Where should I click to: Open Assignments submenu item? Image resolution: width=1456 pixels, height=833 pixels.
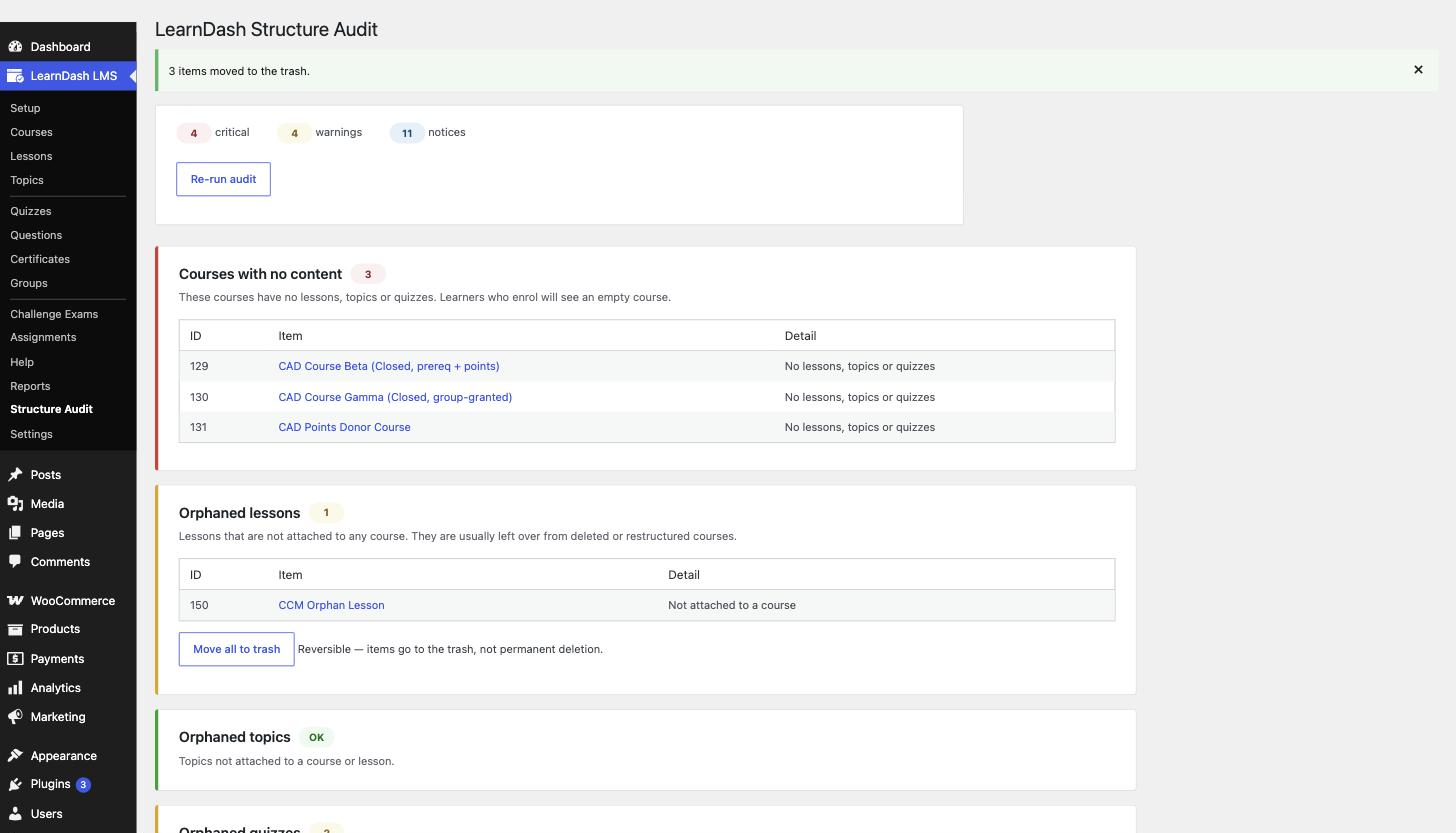43,337
